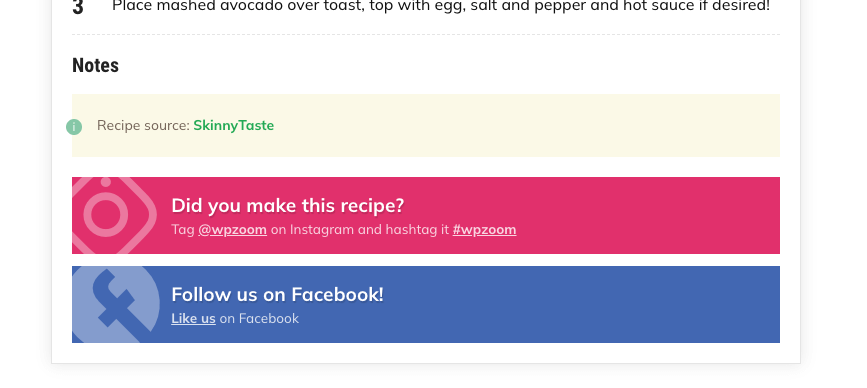Image resolution: width=867 pixels, height=388 pixels.
Task: Click the Like us Facebook link
Action: point(194,318)
